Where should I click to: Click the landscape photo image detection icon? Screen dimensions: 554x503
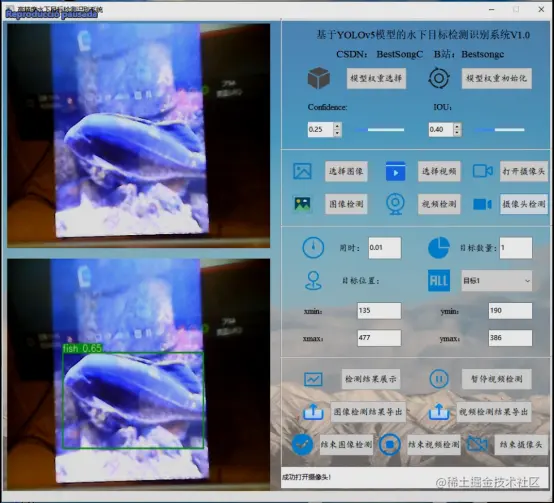tap(302, 204)
